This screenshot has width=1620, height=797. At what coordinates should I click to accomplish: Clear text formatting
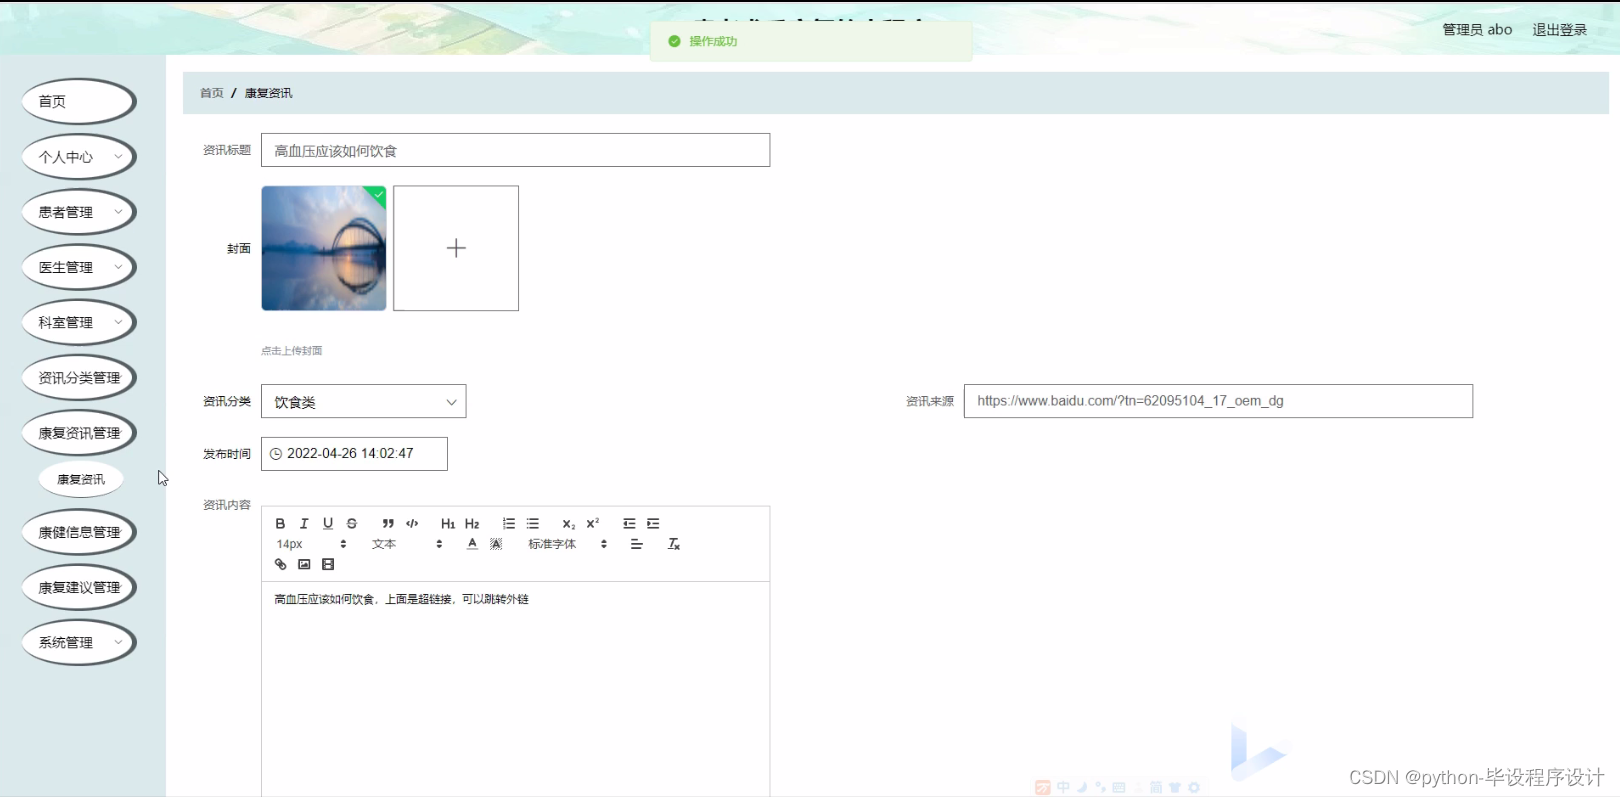tap(674, 544)
